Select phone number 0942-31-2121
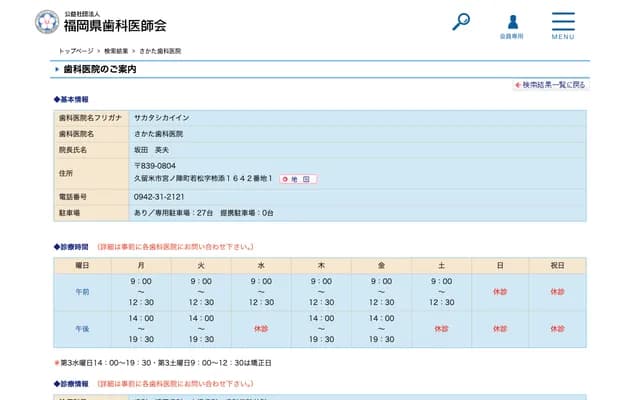 point(159,197)
